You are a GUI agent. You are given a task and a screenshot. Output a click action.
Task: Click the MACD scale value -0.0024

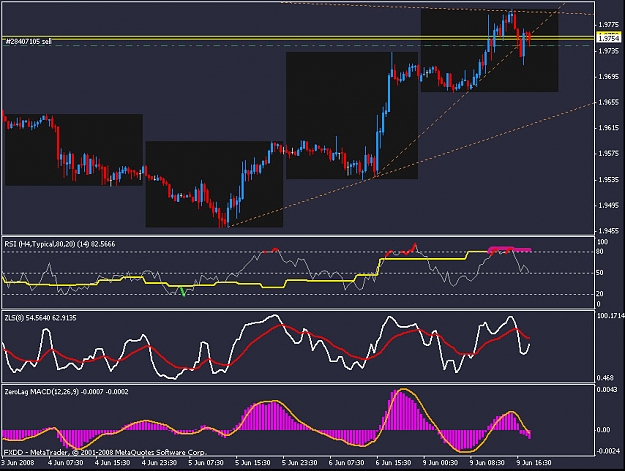click(609, 451)
